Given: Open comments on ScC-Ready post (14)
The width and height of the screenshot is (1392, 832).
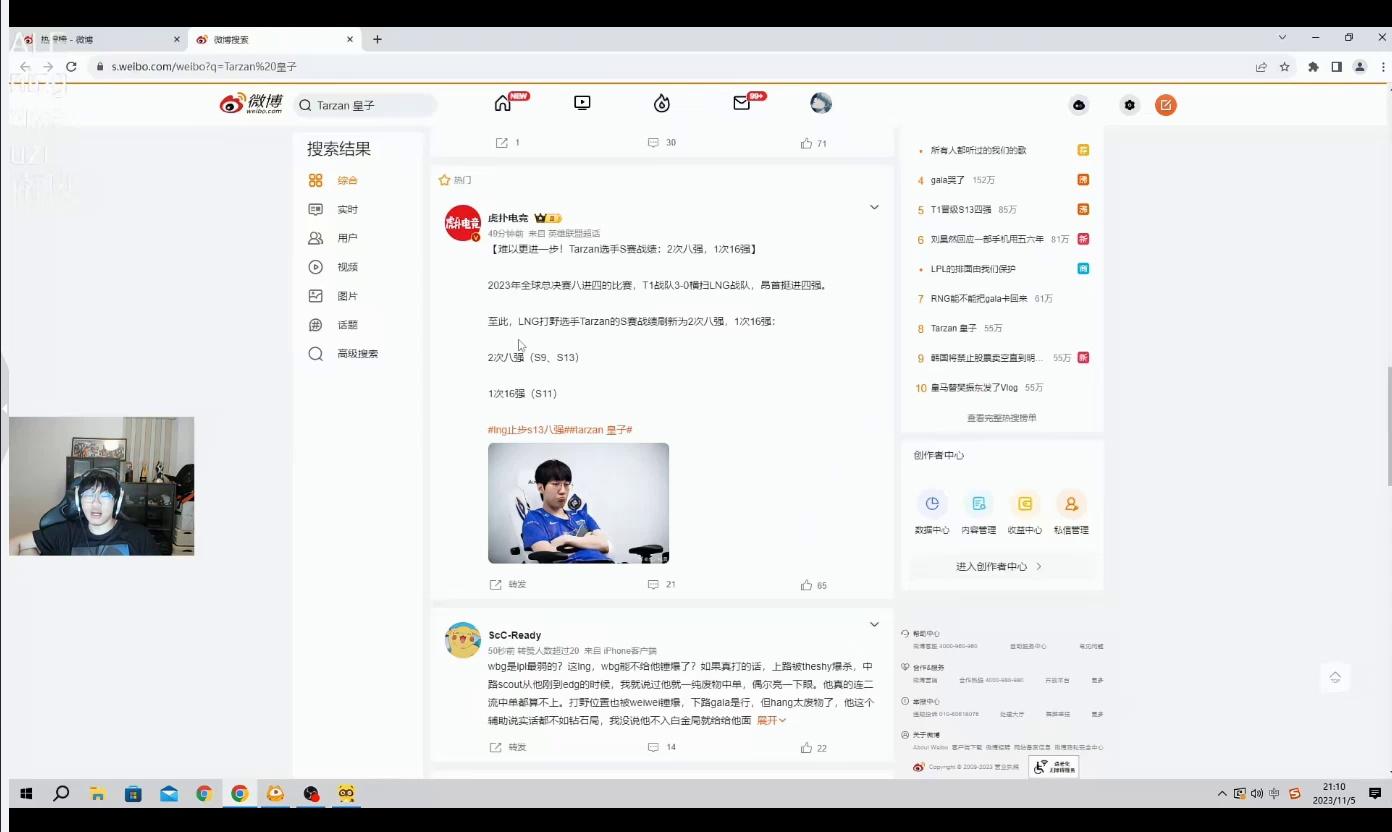Looking at the screenshot, I should click(661, 747).
